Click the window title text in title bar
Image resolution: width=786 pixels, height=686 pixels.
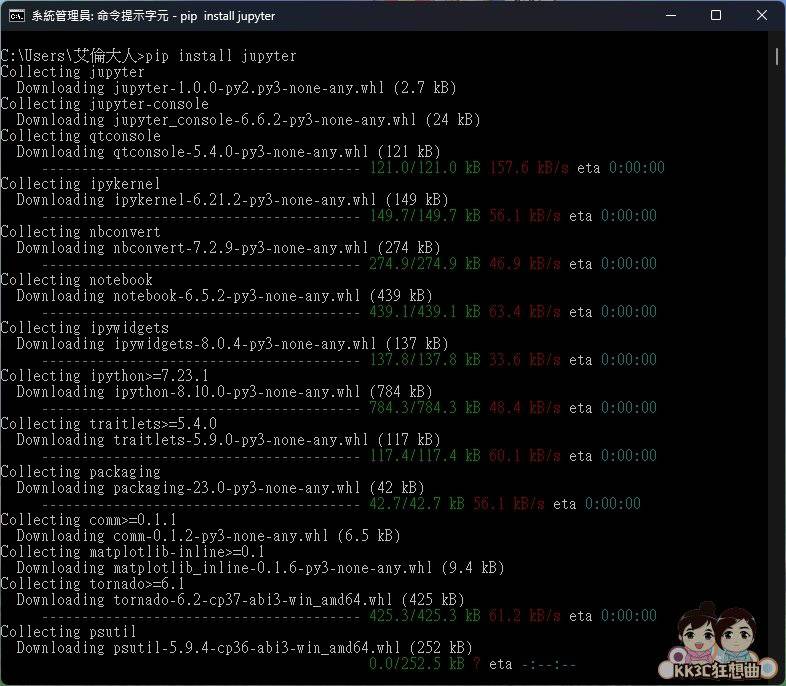[x=153, y=16]
